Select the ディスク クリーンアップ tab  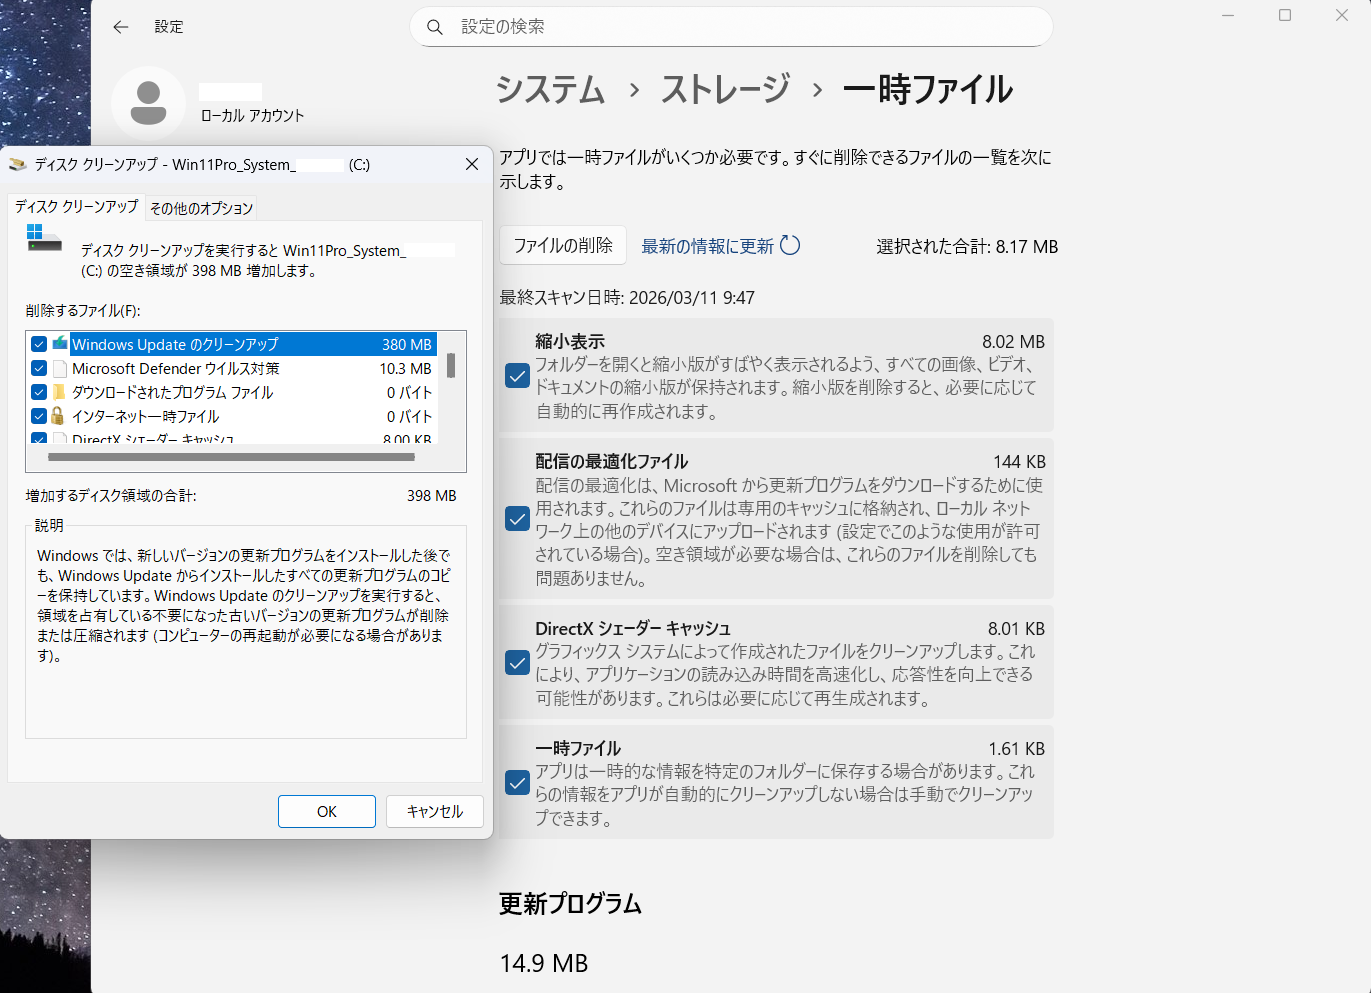[76, 206]
